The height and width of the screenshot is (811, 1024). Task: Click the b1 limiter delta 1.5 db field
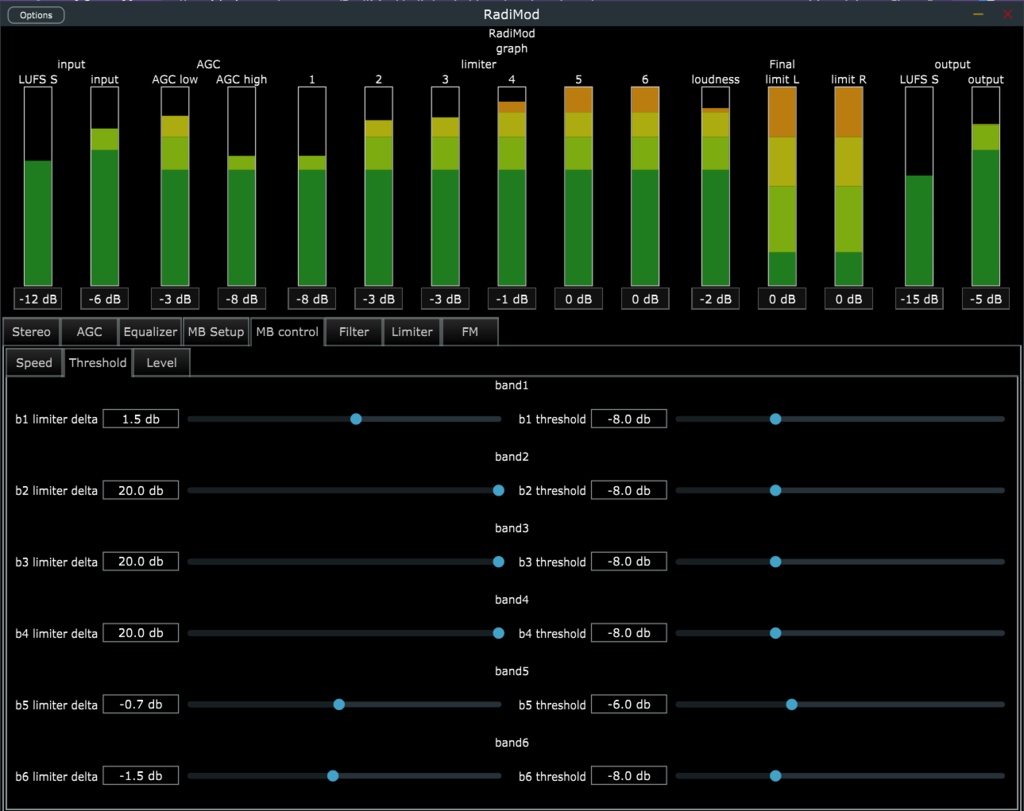coord(141,419)
